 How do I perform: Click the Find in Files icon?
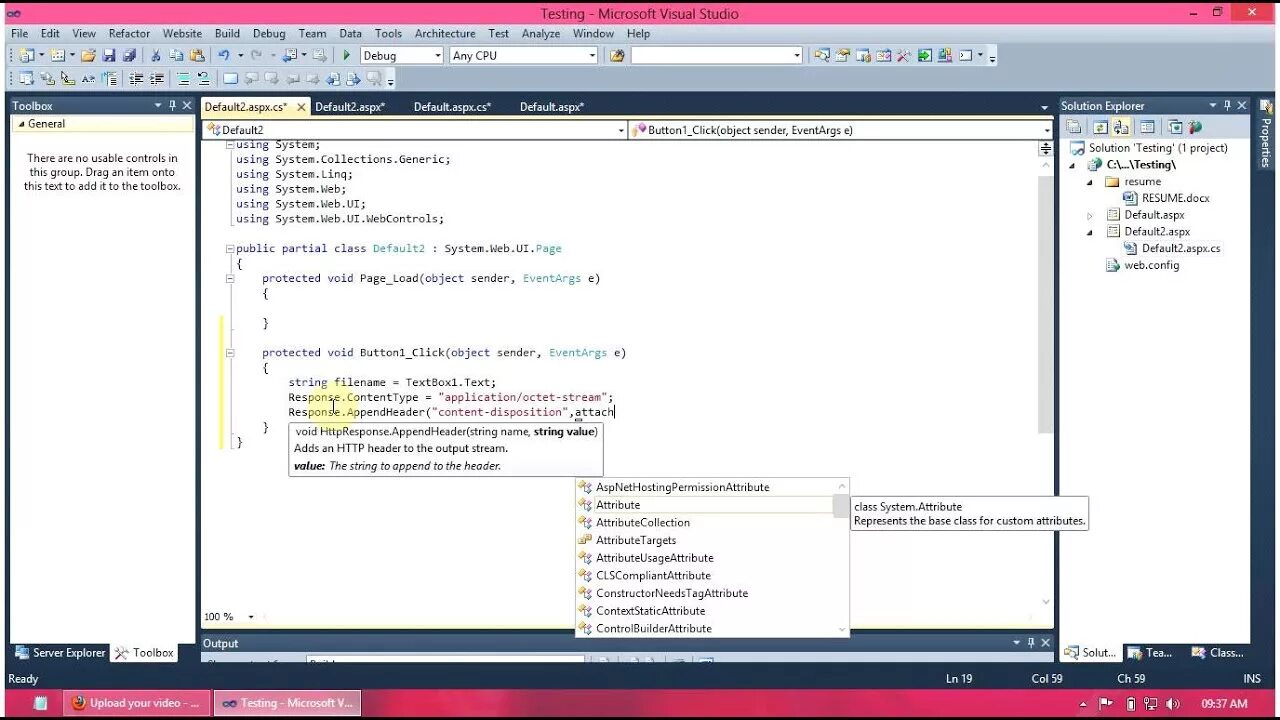[616, 56]
